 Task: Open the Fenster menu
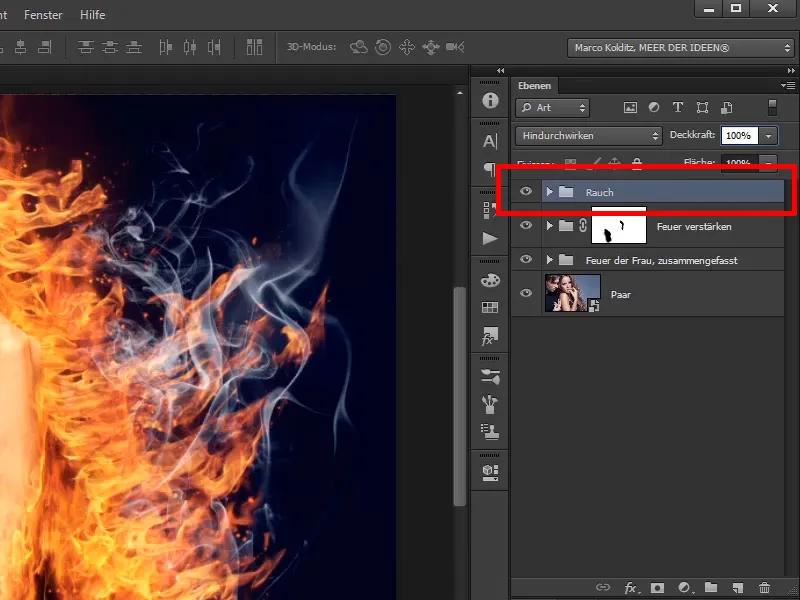[x=43, y=15]
